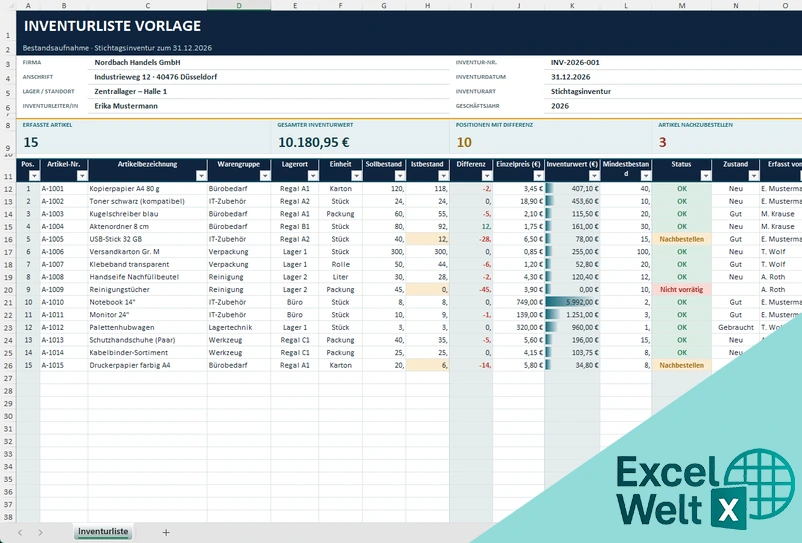Select the INVENTURLISTE VORLAGE title cell
Viewport: 802px width, 543px height.
click(x=409, y=26)
